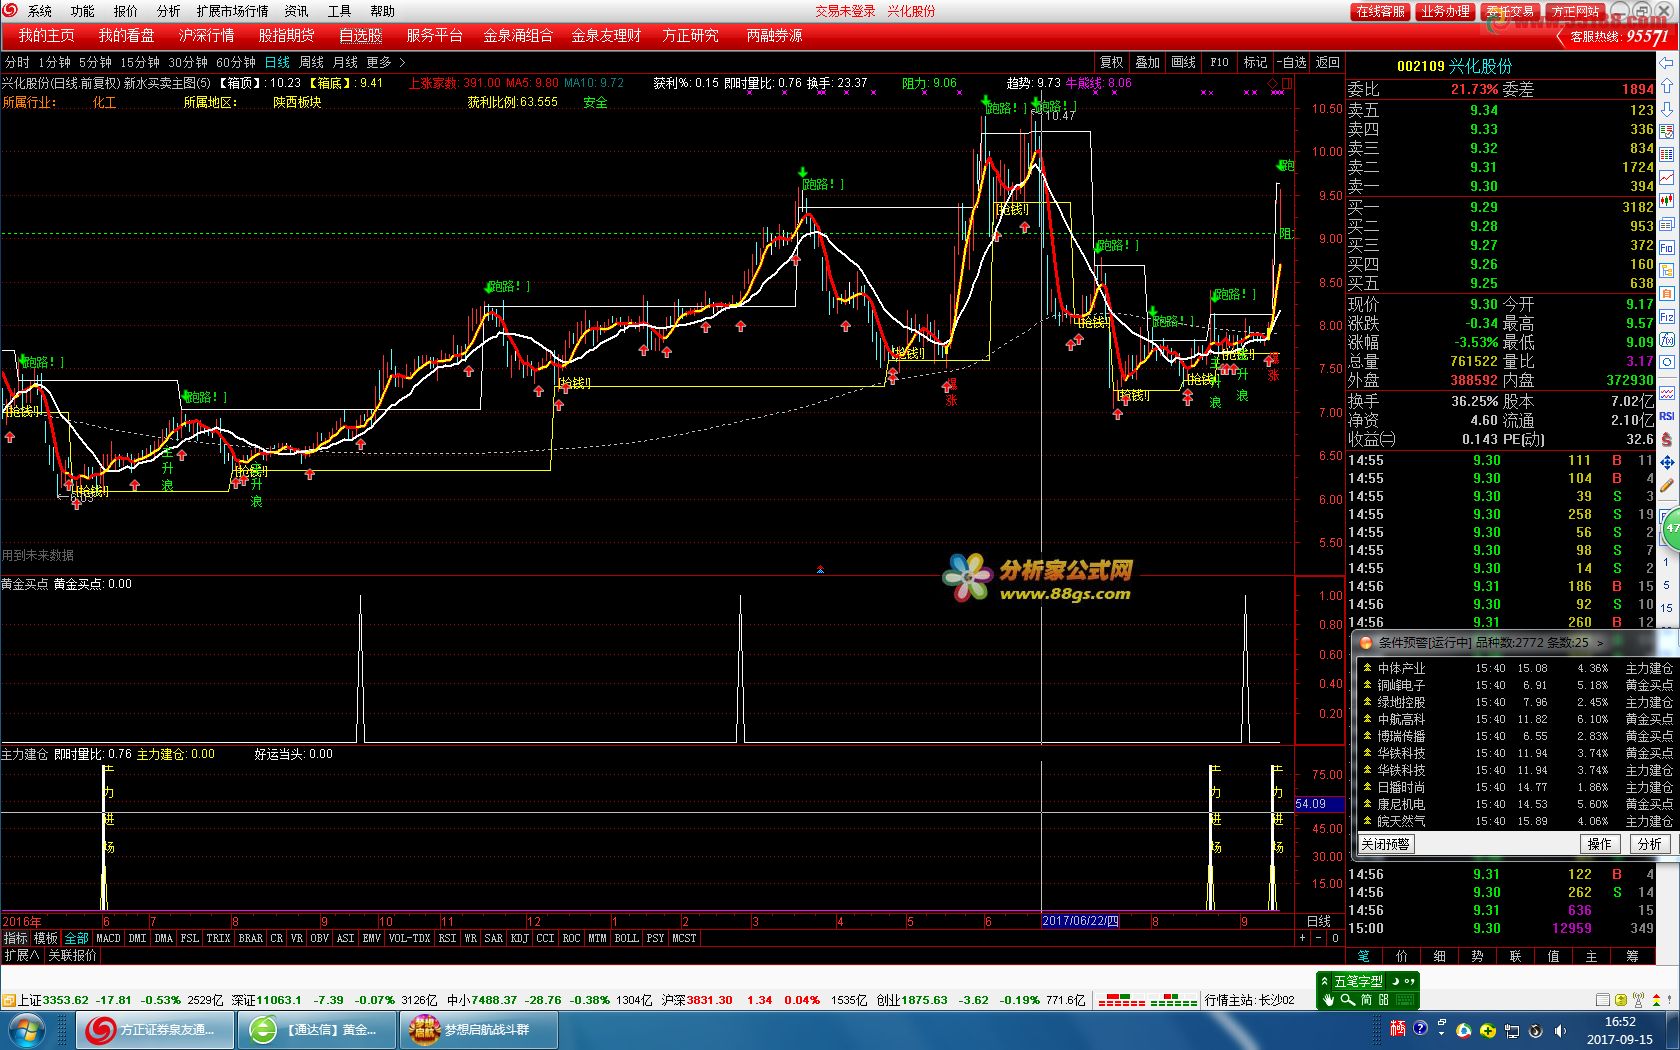Click the up arrow icon in right sidebar
This screenshot has width=1680, height=1050.
pos(1666,86)
